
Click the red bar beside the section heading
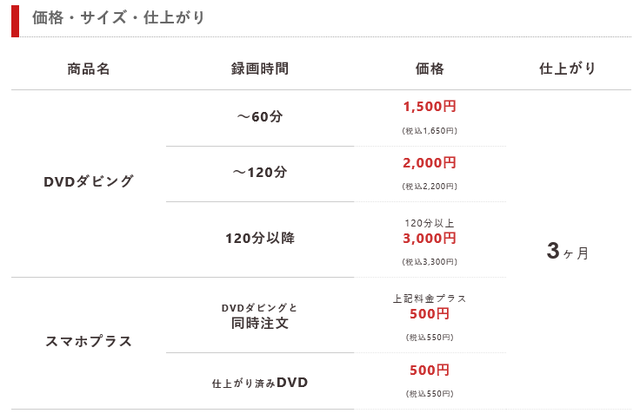tap(15, 18)
